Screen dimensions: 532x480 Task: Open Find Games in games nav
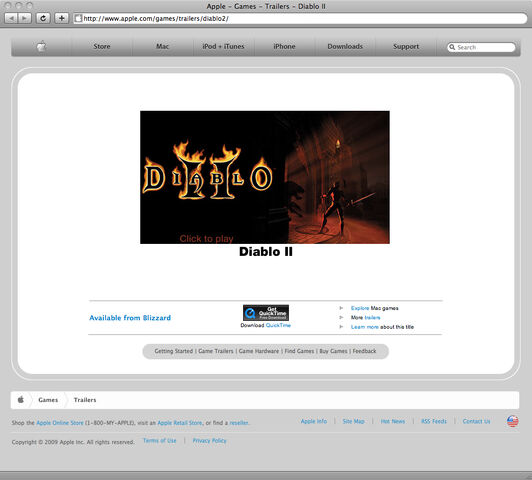pos(299,351)
